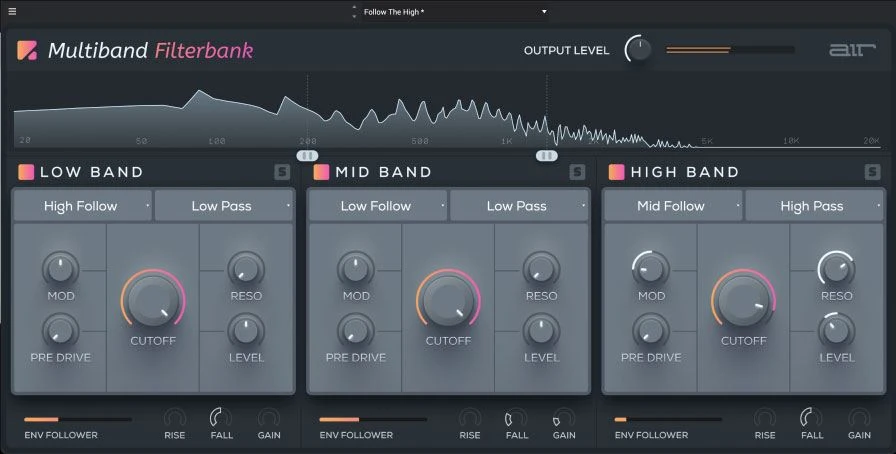Screen dimensions: 896x454
Task: Click the OUTPUT LEVEL label
Action: [566, 50]
